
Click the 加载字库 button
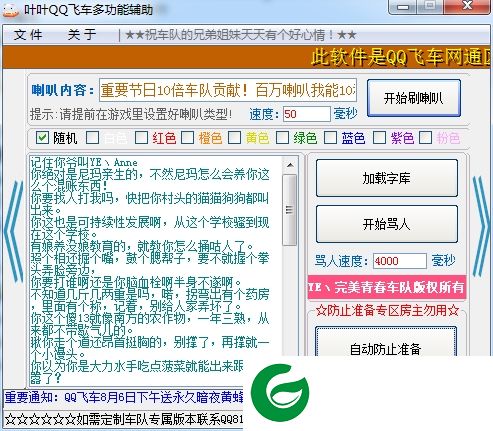coord(386,178)
